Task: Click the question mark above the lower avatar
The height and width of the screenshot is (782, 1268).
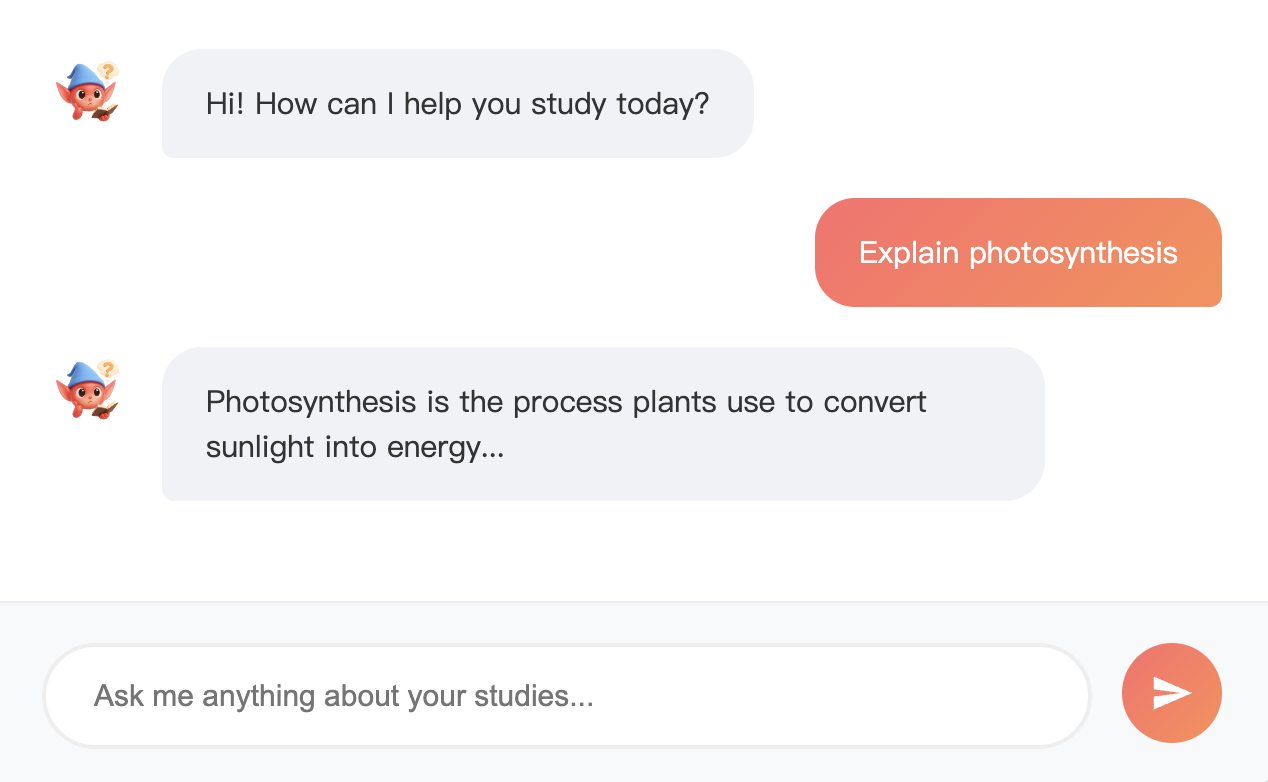Action: [108, 369]
